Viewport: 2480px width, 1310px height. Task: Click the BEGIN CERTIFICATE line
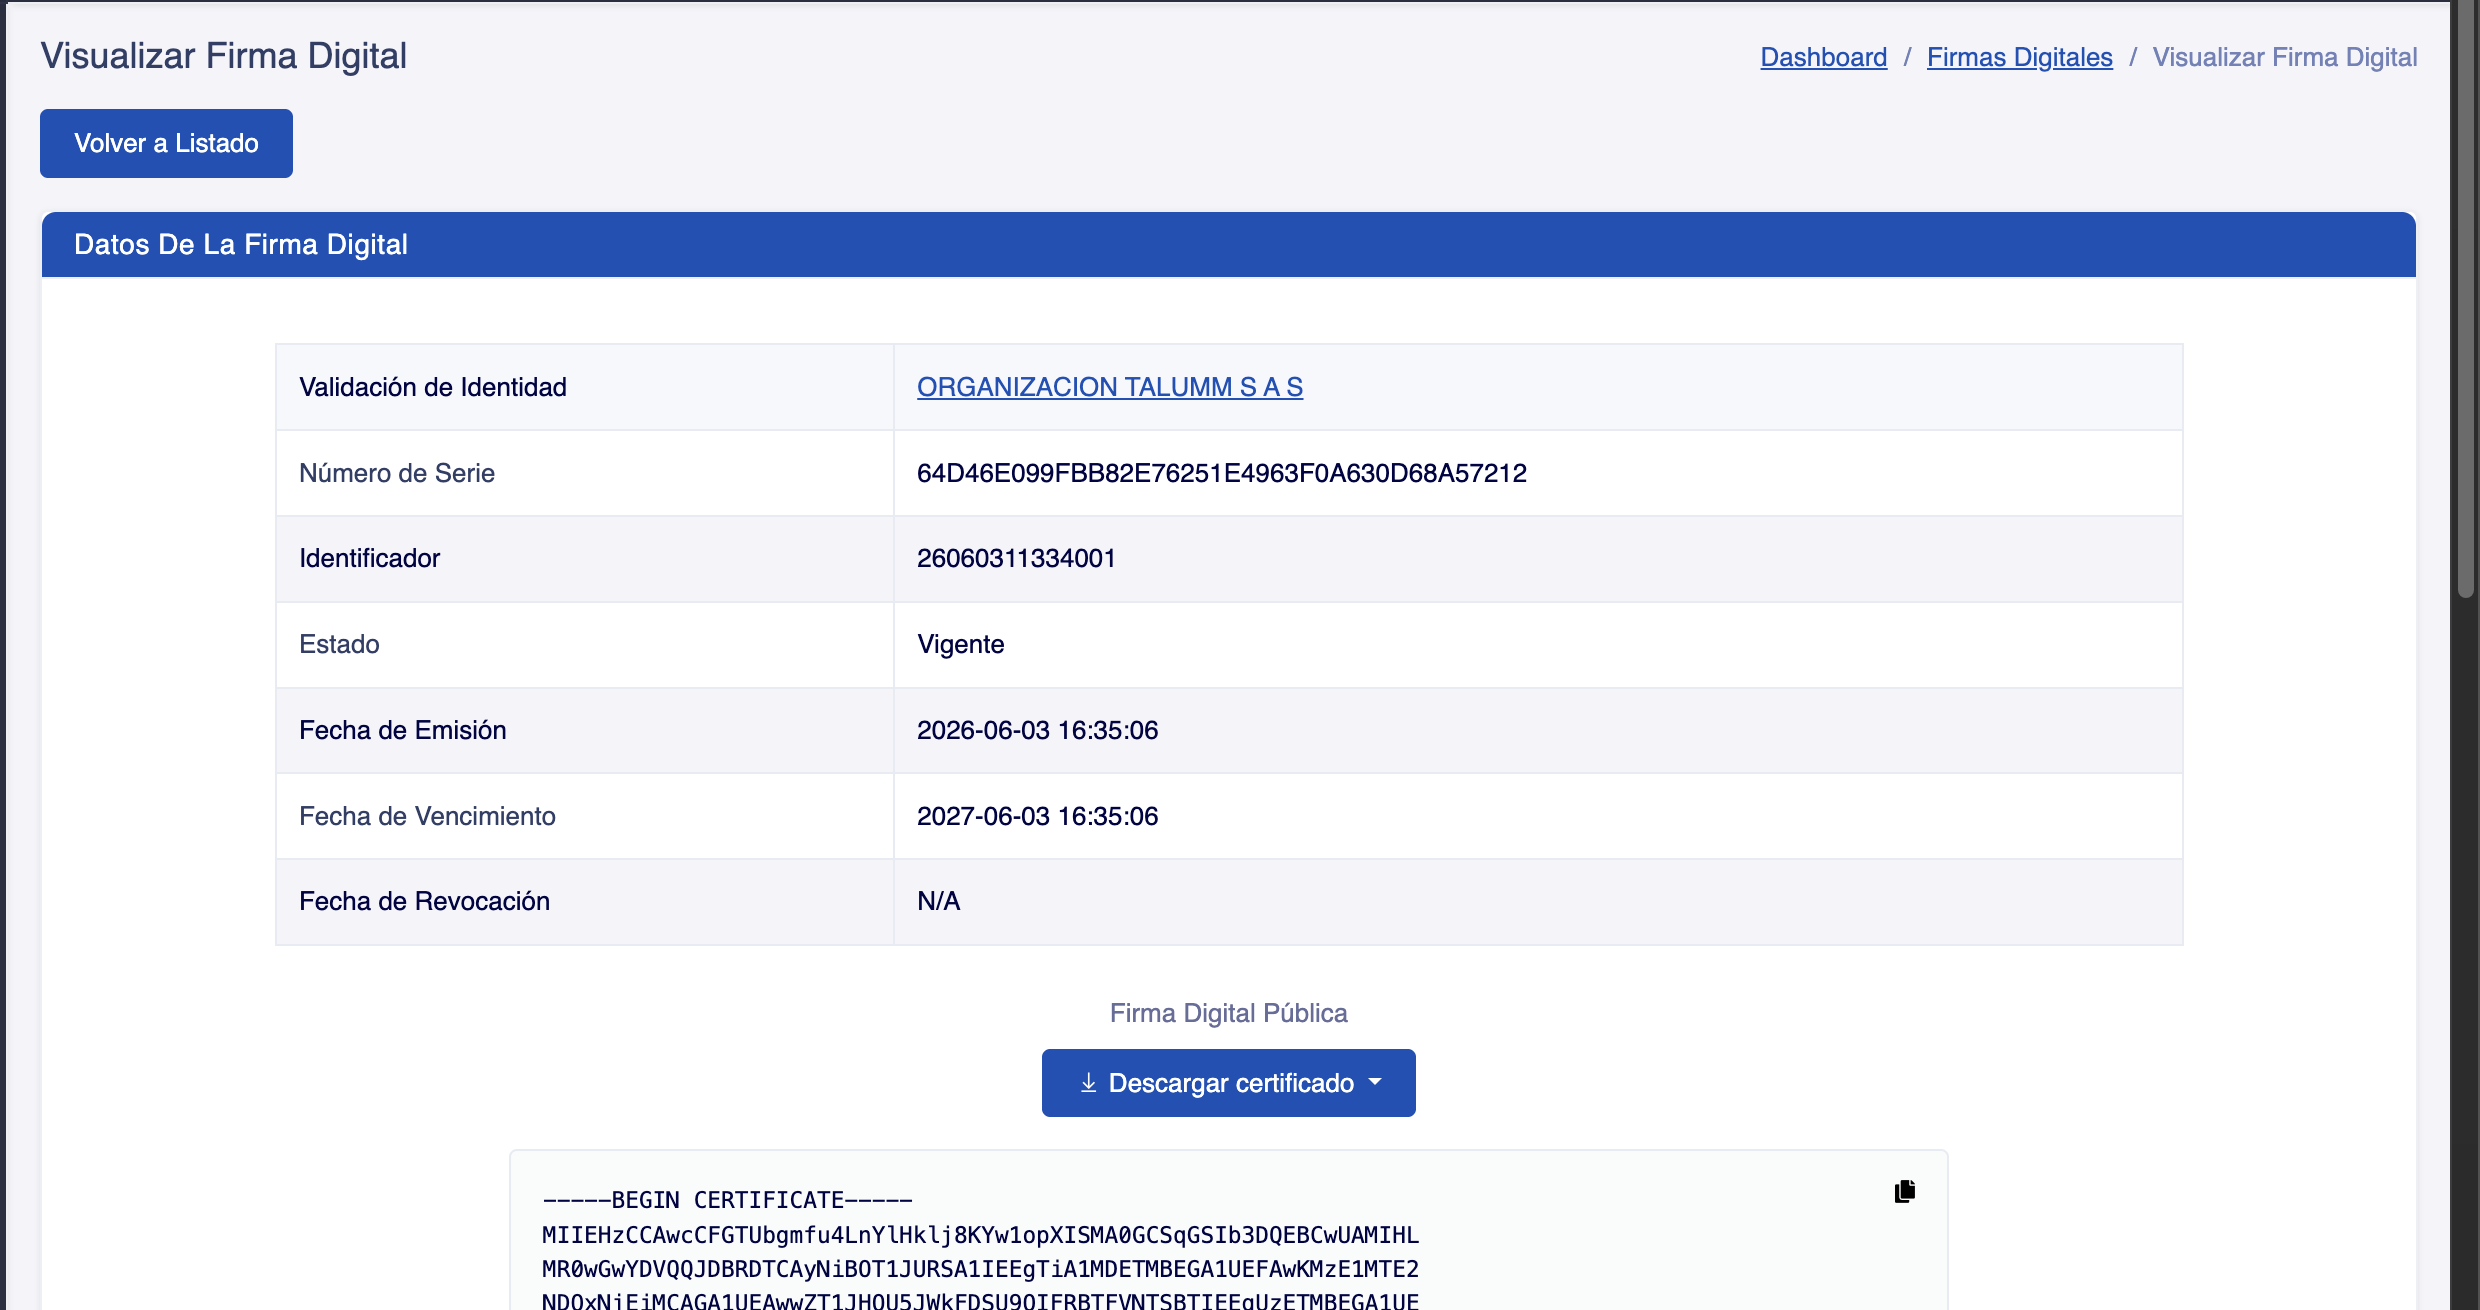[x=727, y=1200]
